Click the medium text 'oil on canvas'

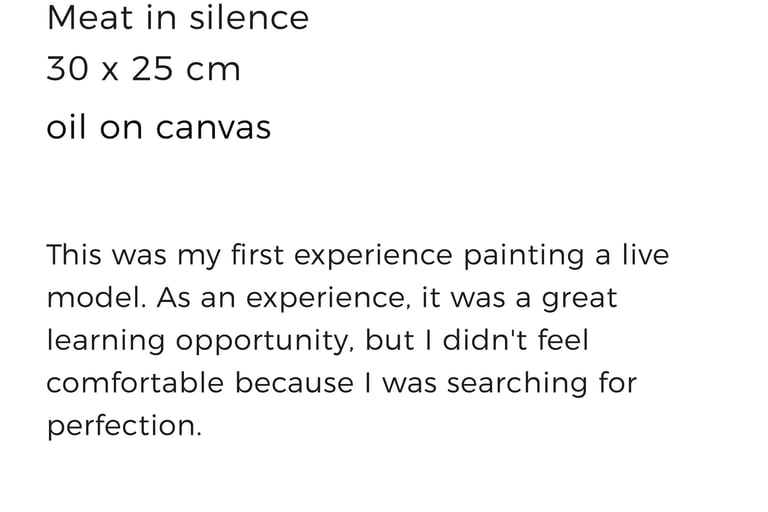[158, 128]
